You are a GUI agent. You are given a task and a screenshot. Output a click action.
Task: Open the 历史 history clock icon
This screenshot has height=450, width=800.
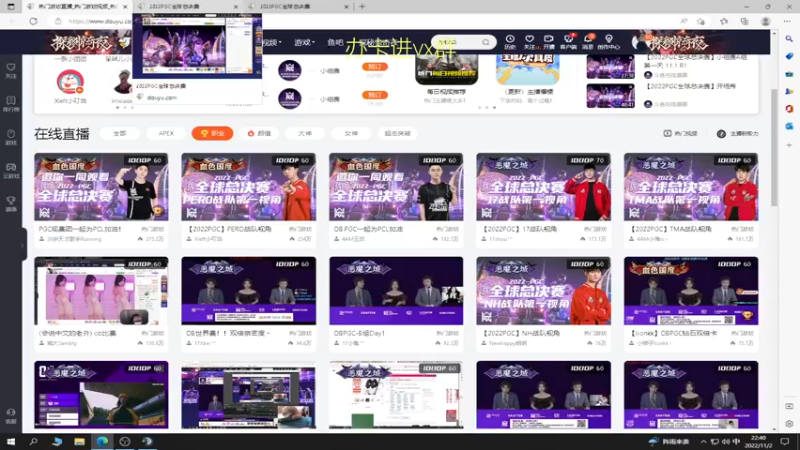click(510, 42)
